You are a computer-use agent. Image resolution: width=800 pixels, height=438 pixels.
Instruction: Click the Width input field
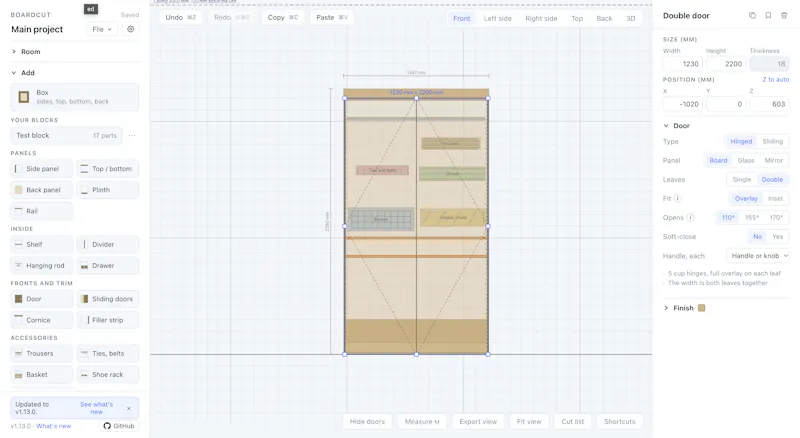pos(683,64)
